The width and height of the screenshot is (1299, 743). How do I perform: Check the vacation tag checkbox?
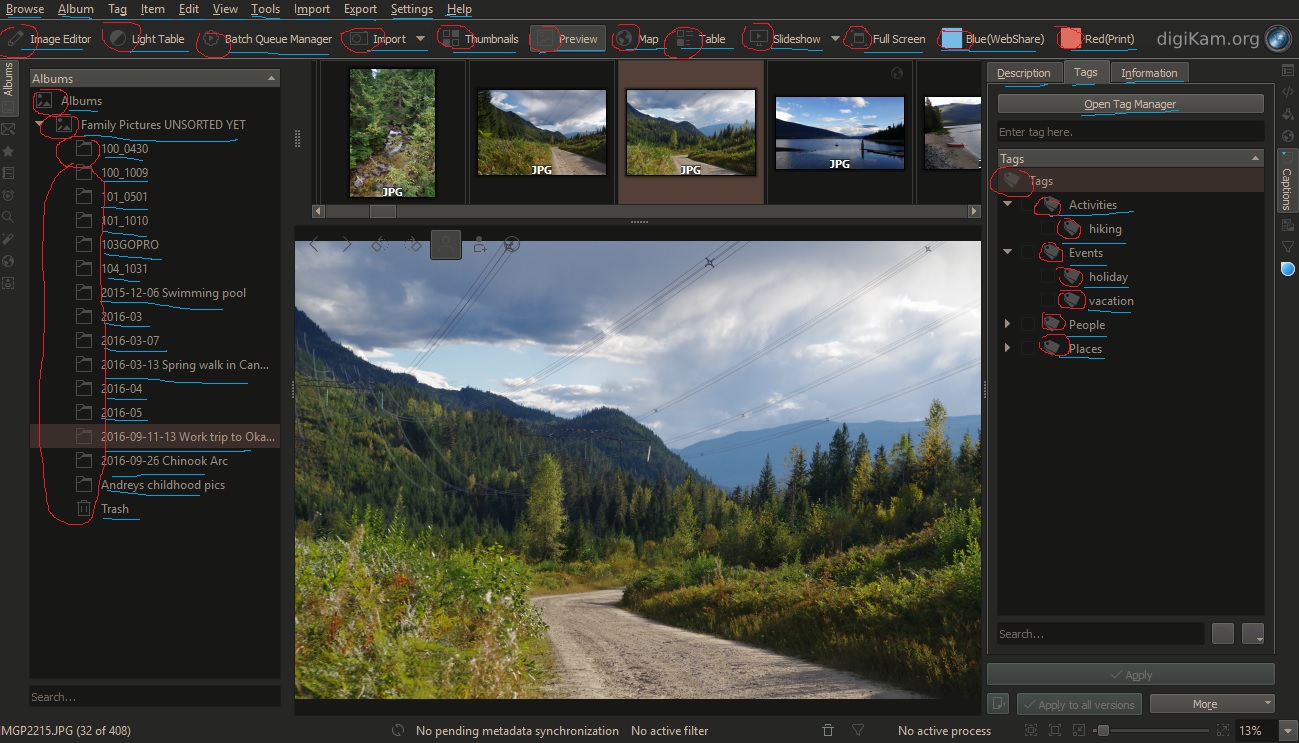pyautogui.click(x=1048, y=301)
